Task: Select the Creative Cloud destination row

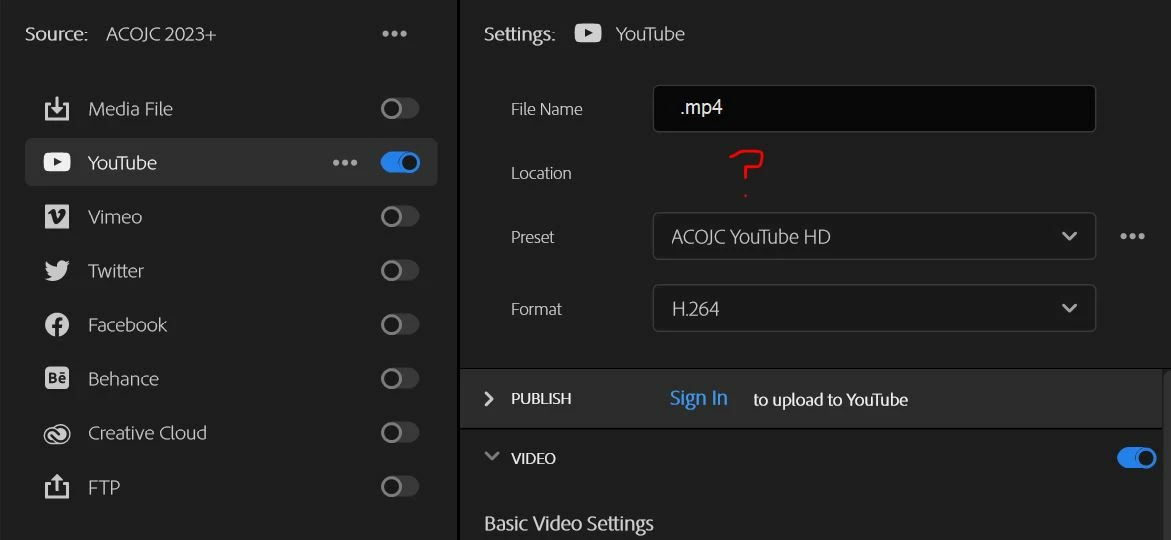Action: click(x=231, y=432)
